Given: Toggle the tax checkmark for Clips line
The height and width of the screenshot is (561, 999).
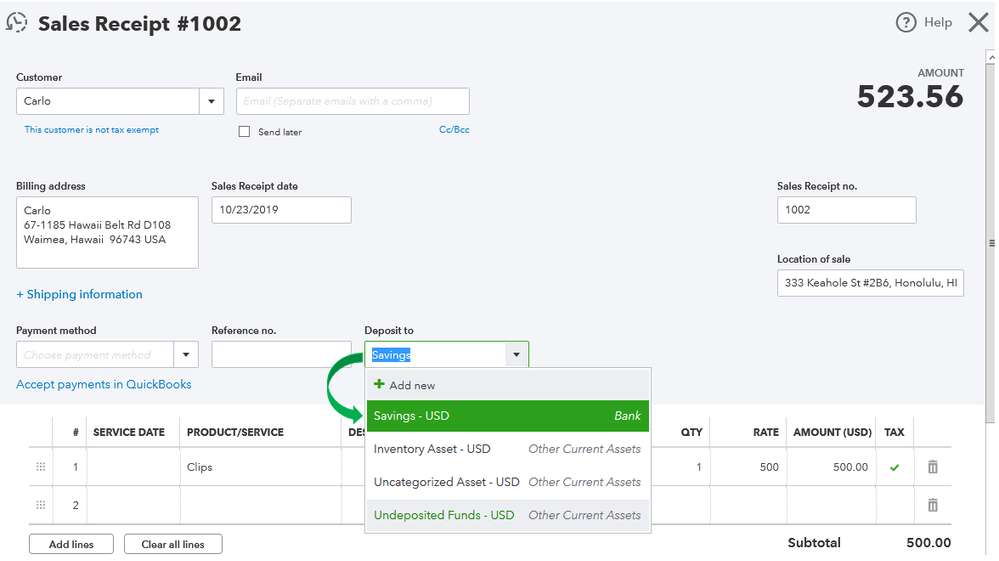Looking at the screenshot, I should pyautogui.click(x=894, y=467).
